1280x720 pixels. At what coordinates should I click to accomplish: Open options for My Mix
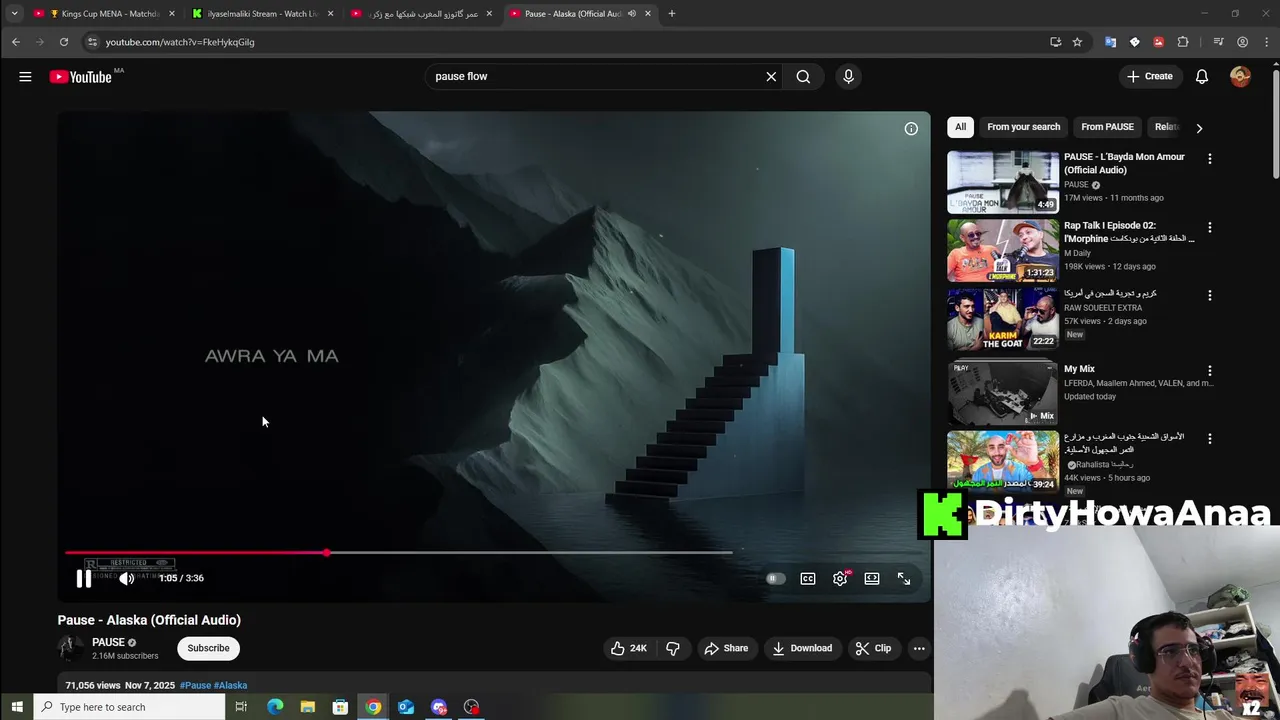coord(1209,371)
